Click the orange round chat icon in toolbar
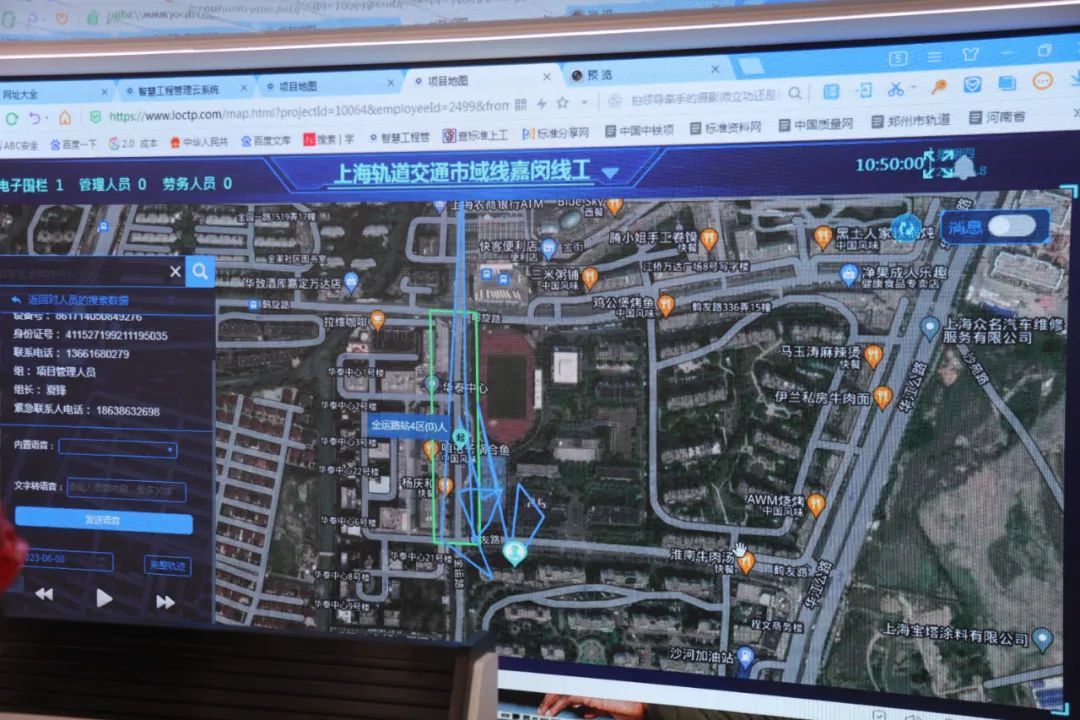 coord(1043,81)
